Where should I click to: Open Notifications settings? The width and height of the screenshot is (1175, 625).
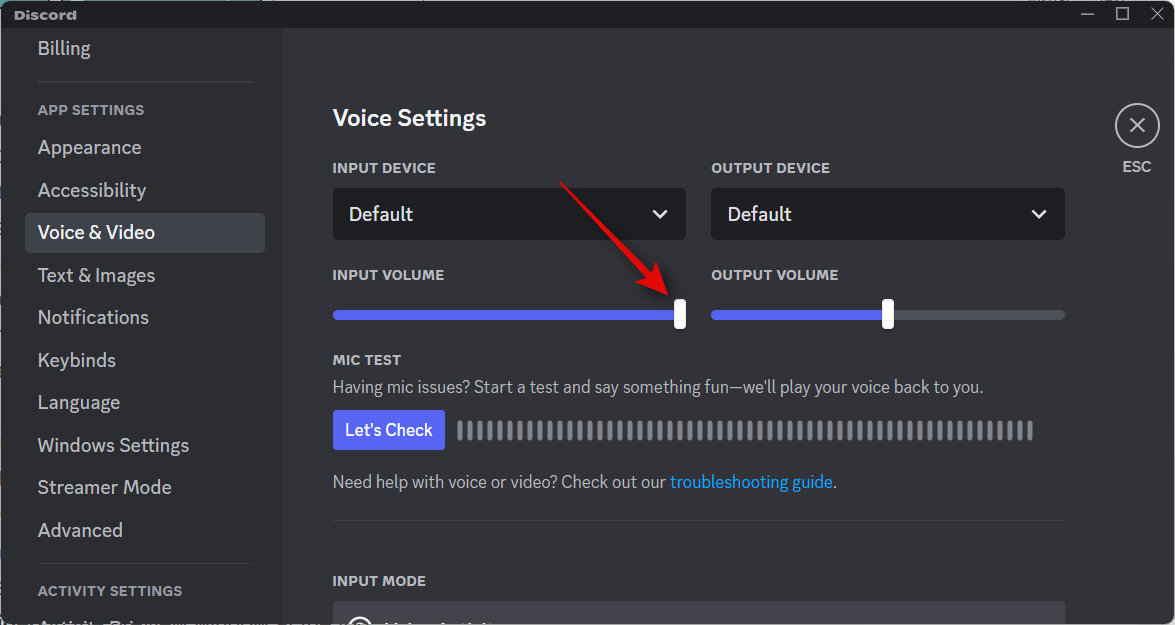(93, 317)
